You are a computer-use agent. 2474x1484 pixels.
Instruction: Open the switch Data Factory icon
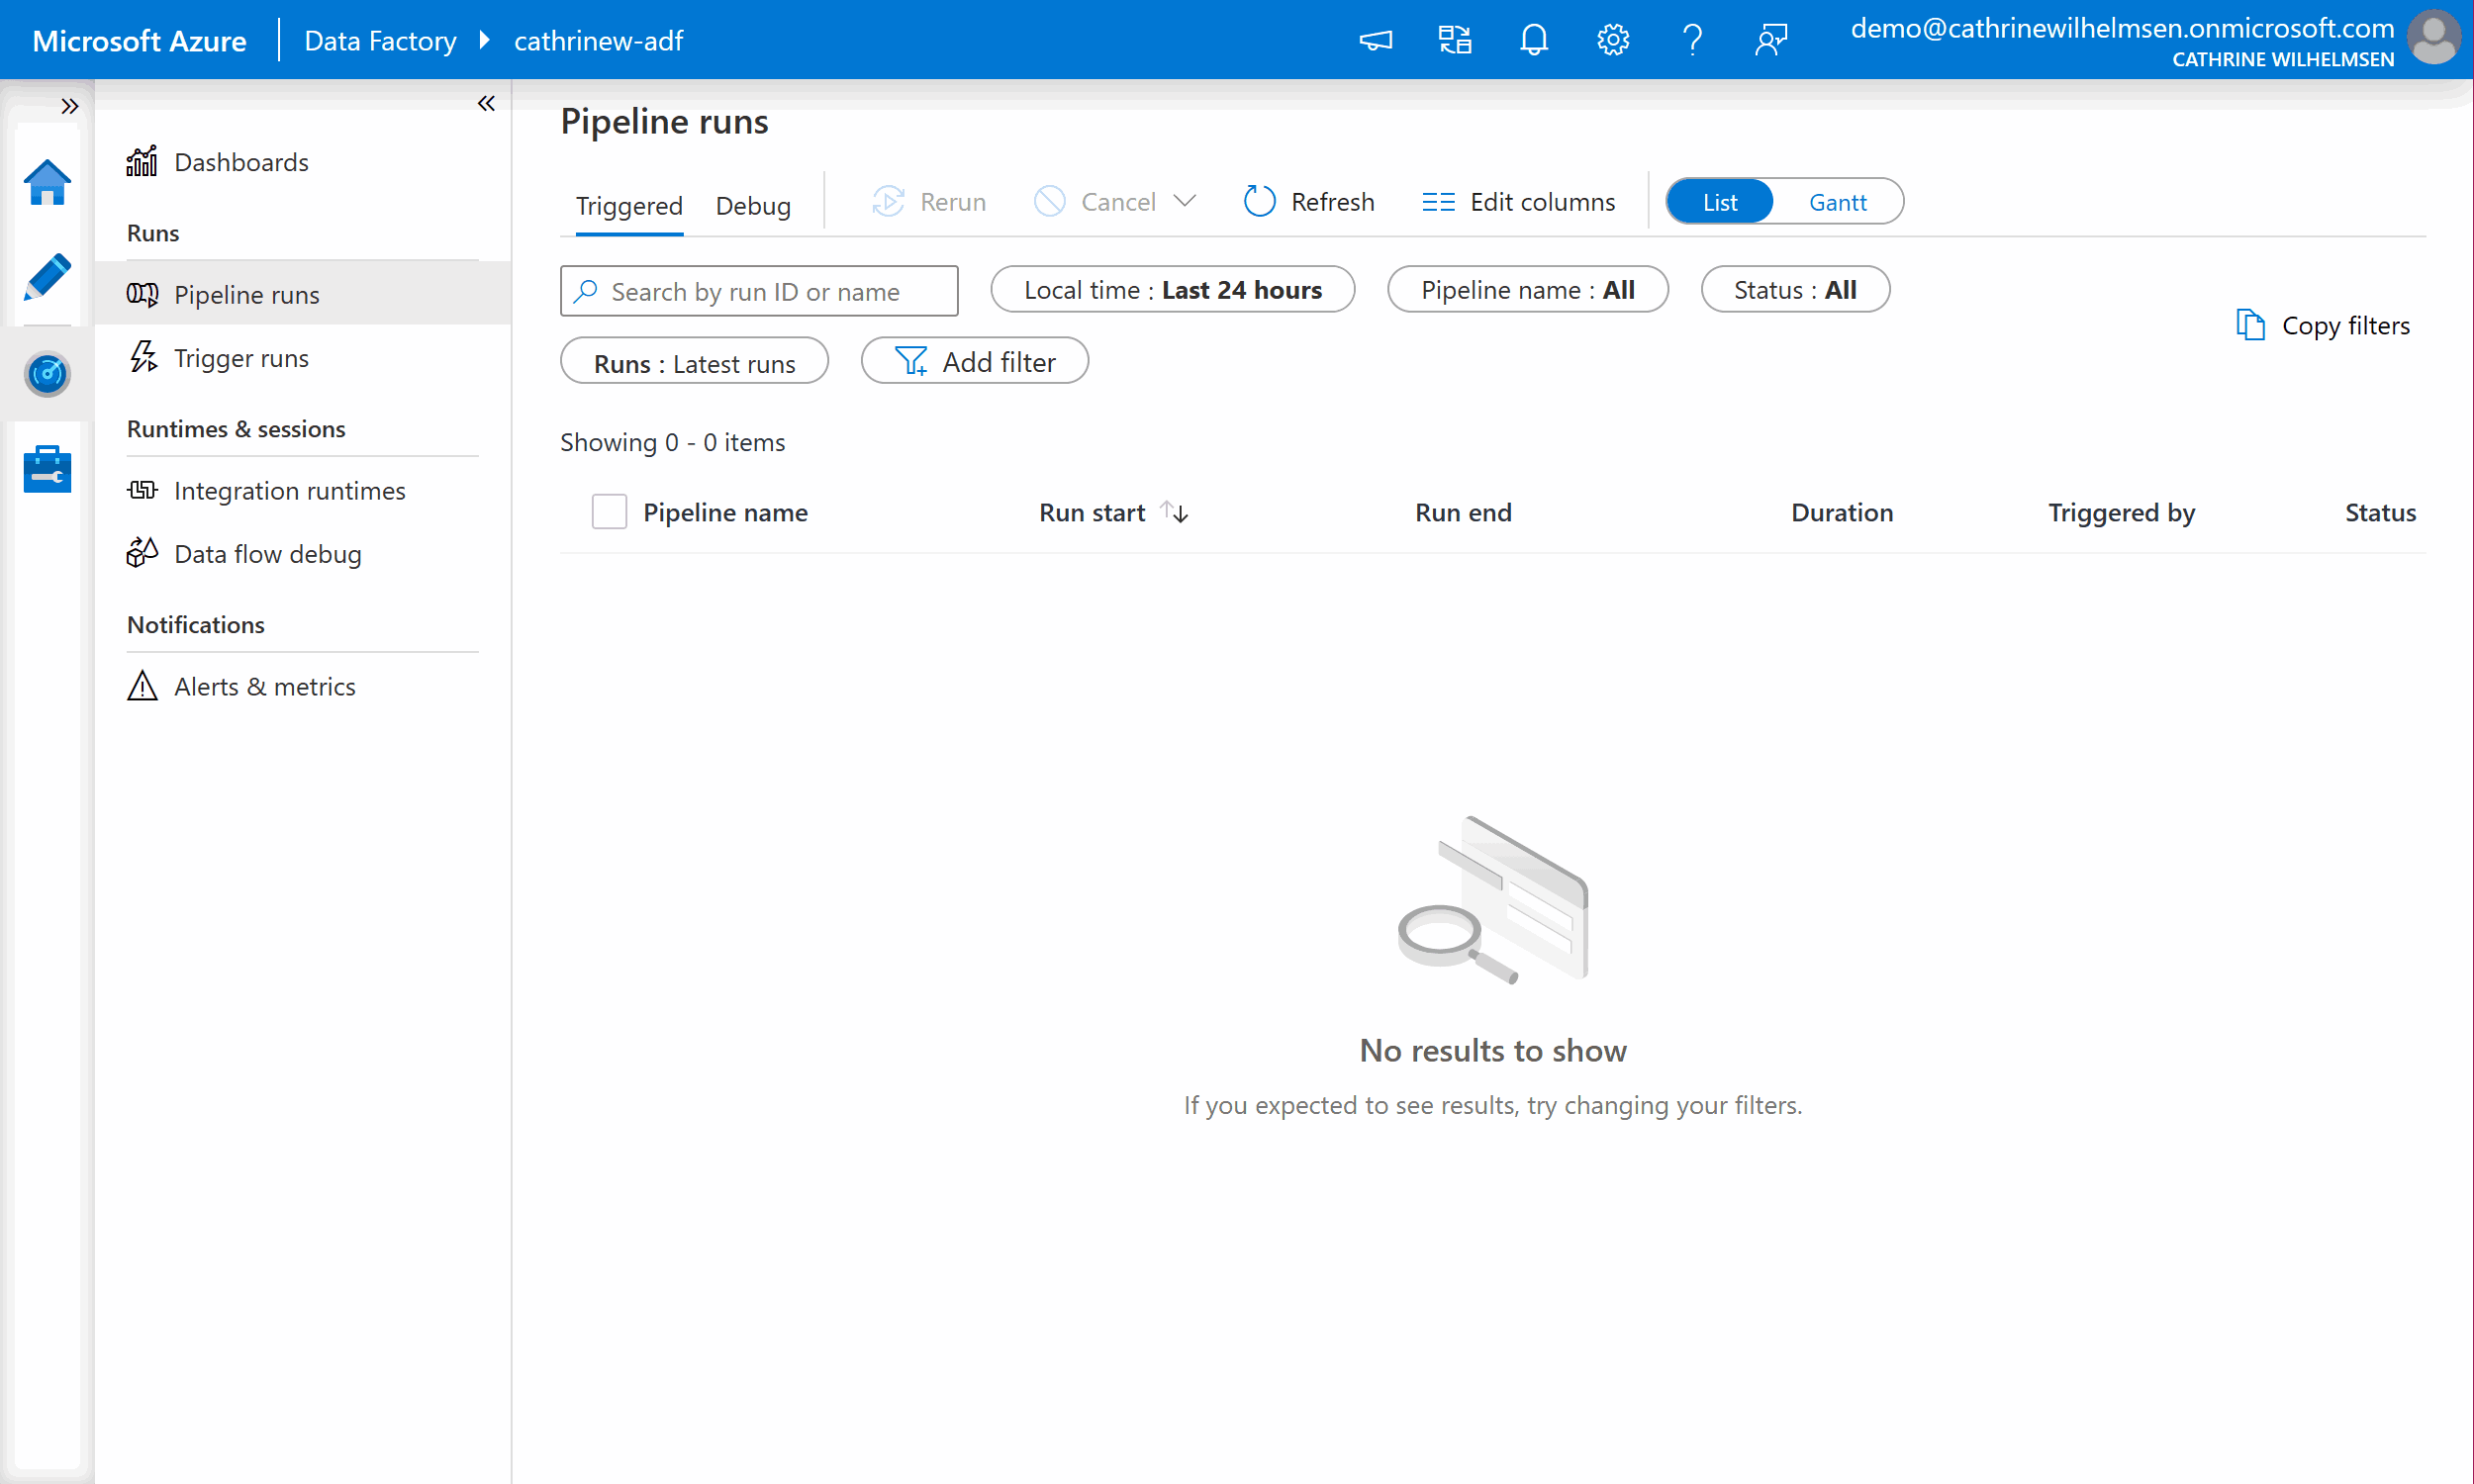tap(1454, 40)
